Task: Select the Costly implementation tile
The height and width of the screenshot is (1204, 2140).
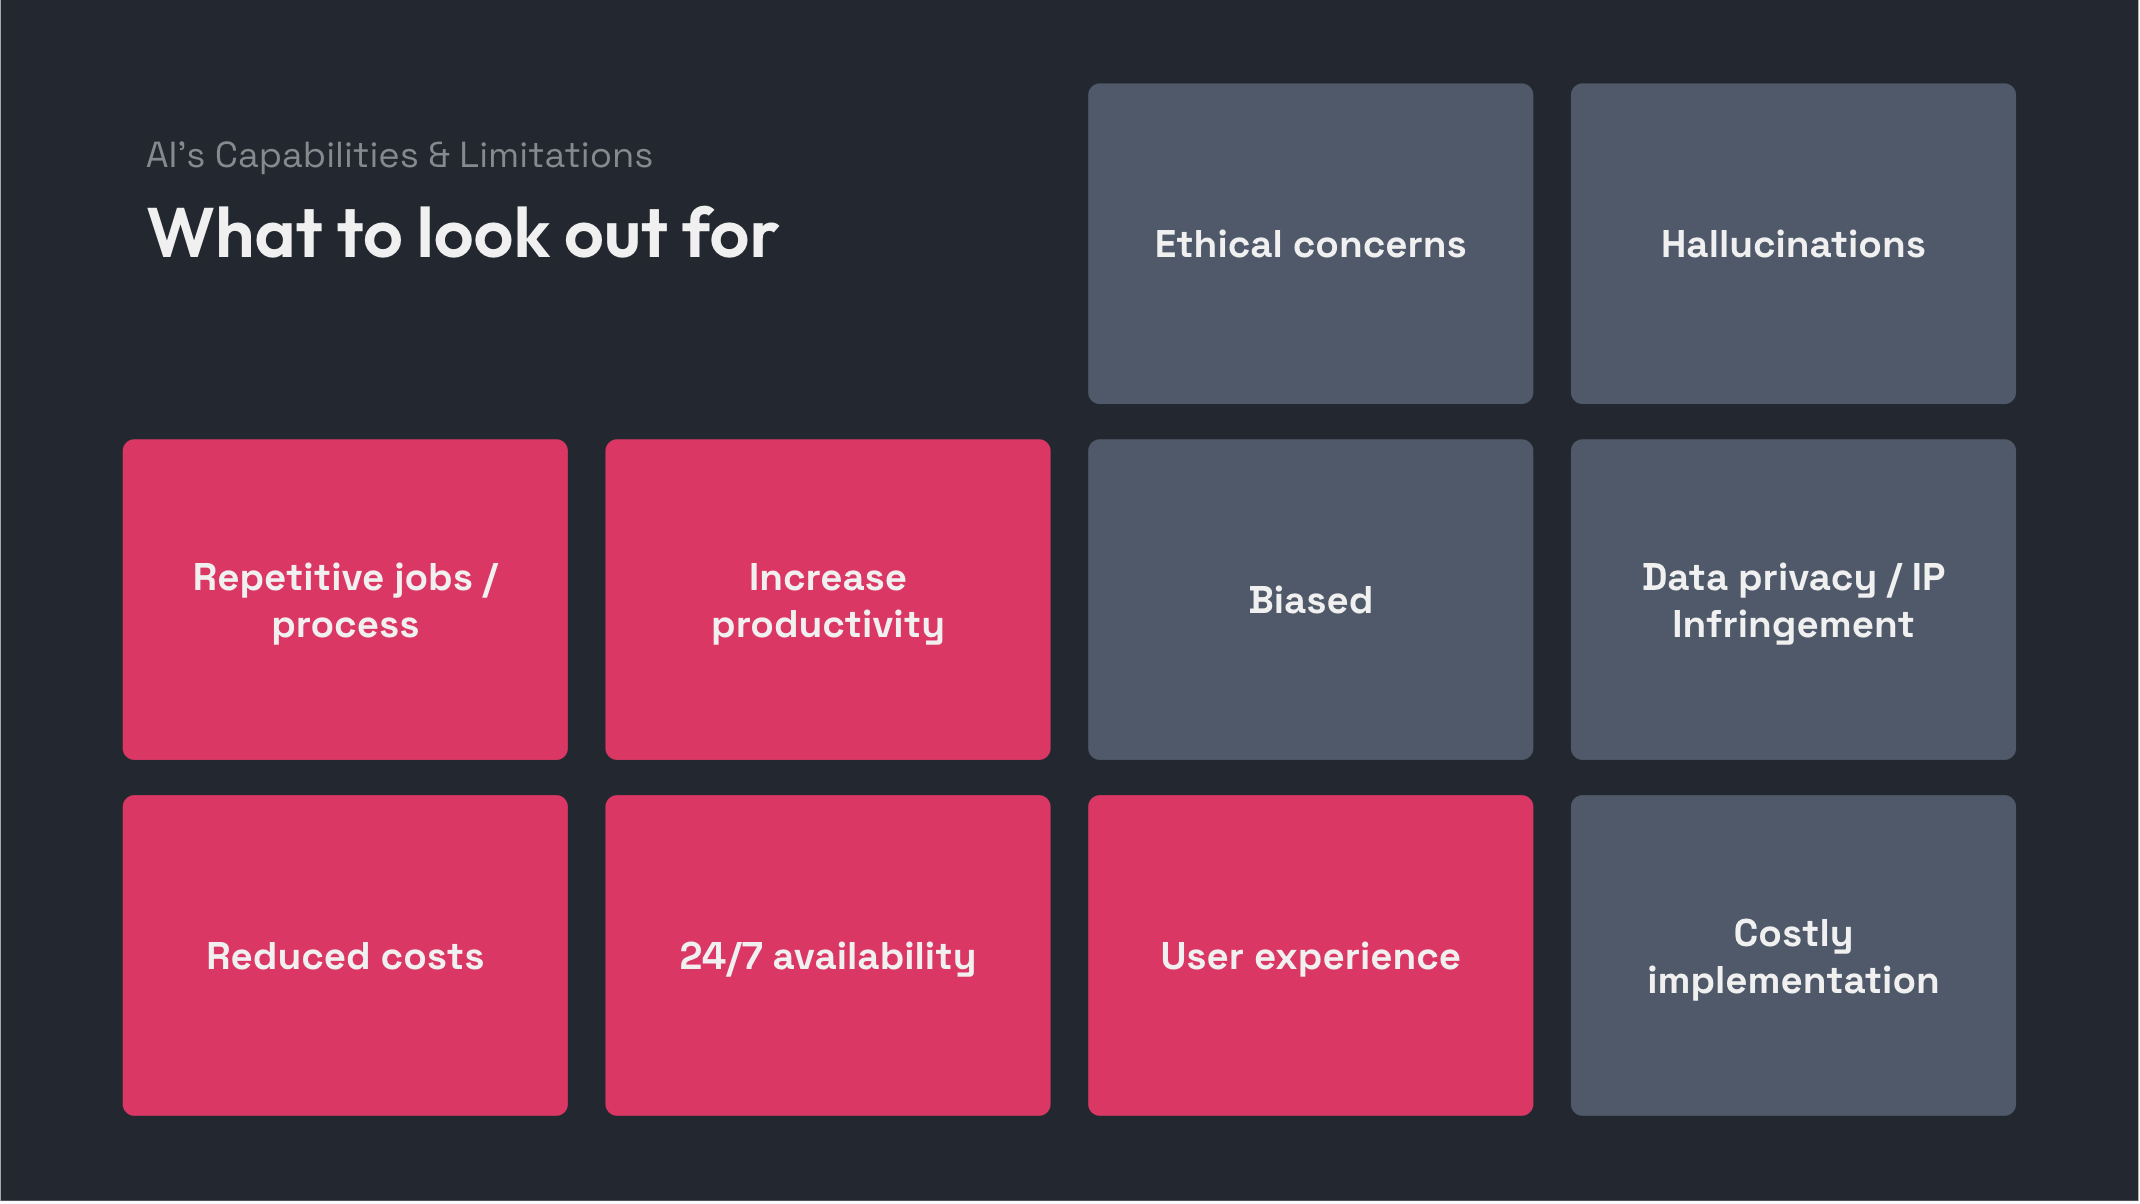Action: pos(1793,956)
